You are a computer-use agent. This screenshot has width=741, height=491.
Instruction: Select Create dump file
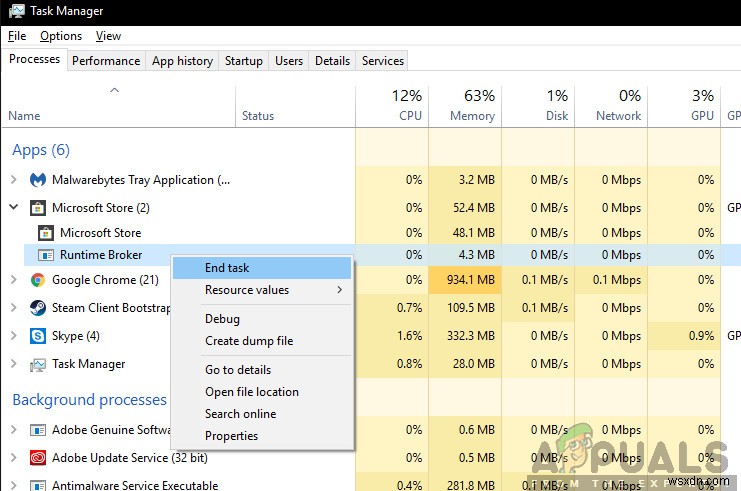coord(262,341)
